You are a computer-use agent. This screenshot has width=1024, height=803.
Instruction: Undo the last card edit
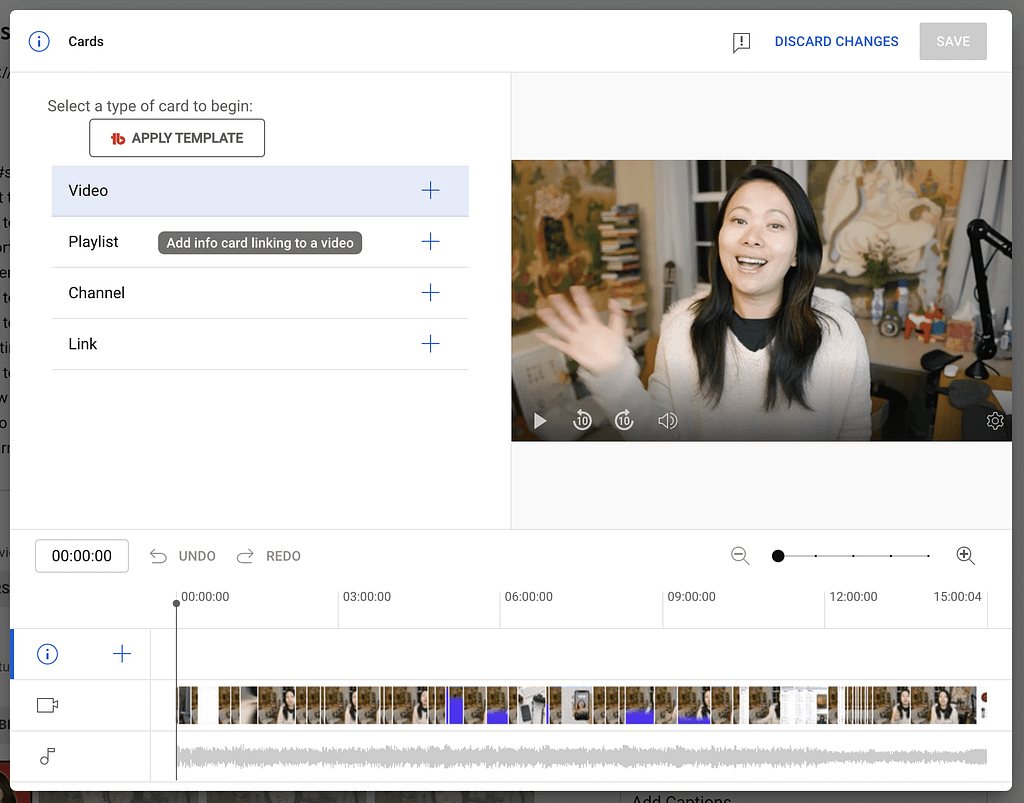click(x=183, y=555)
